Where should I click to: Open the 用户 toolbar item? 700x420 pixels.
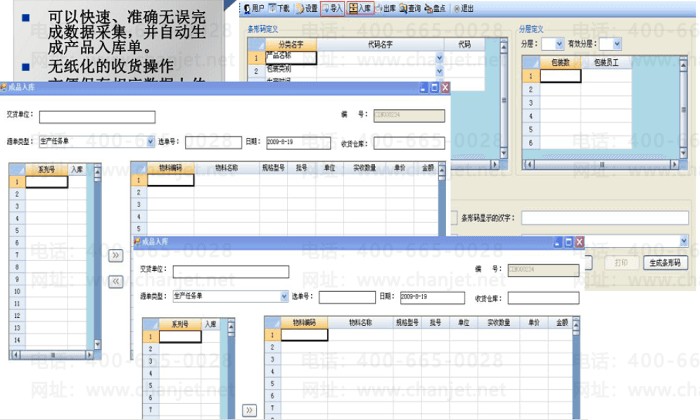coord(254,8)
